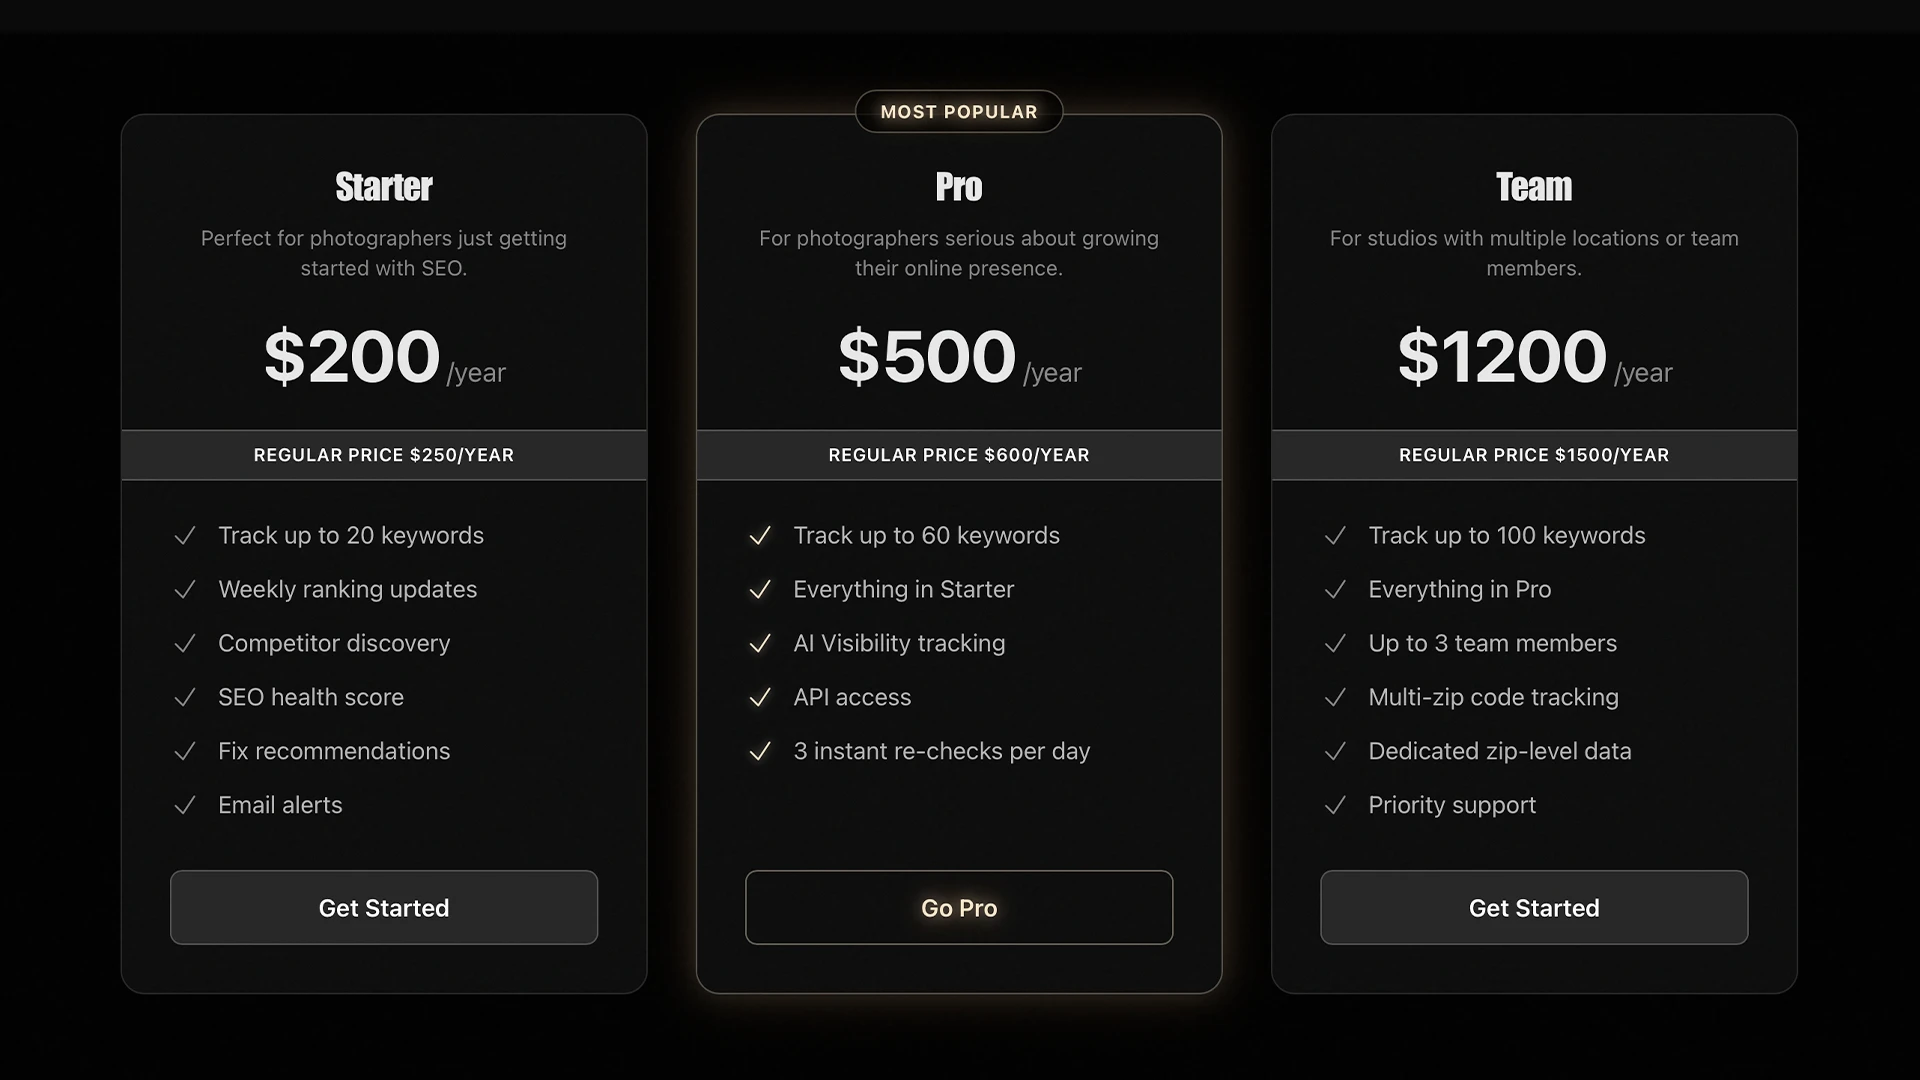
Task: Click the checkmark beside Track up to 20 keywords
Action: [185, 536]
